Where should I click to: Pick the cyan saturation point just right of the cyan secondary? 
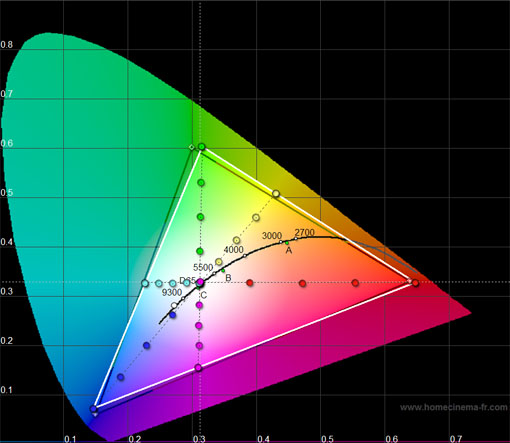coord(159,283)
